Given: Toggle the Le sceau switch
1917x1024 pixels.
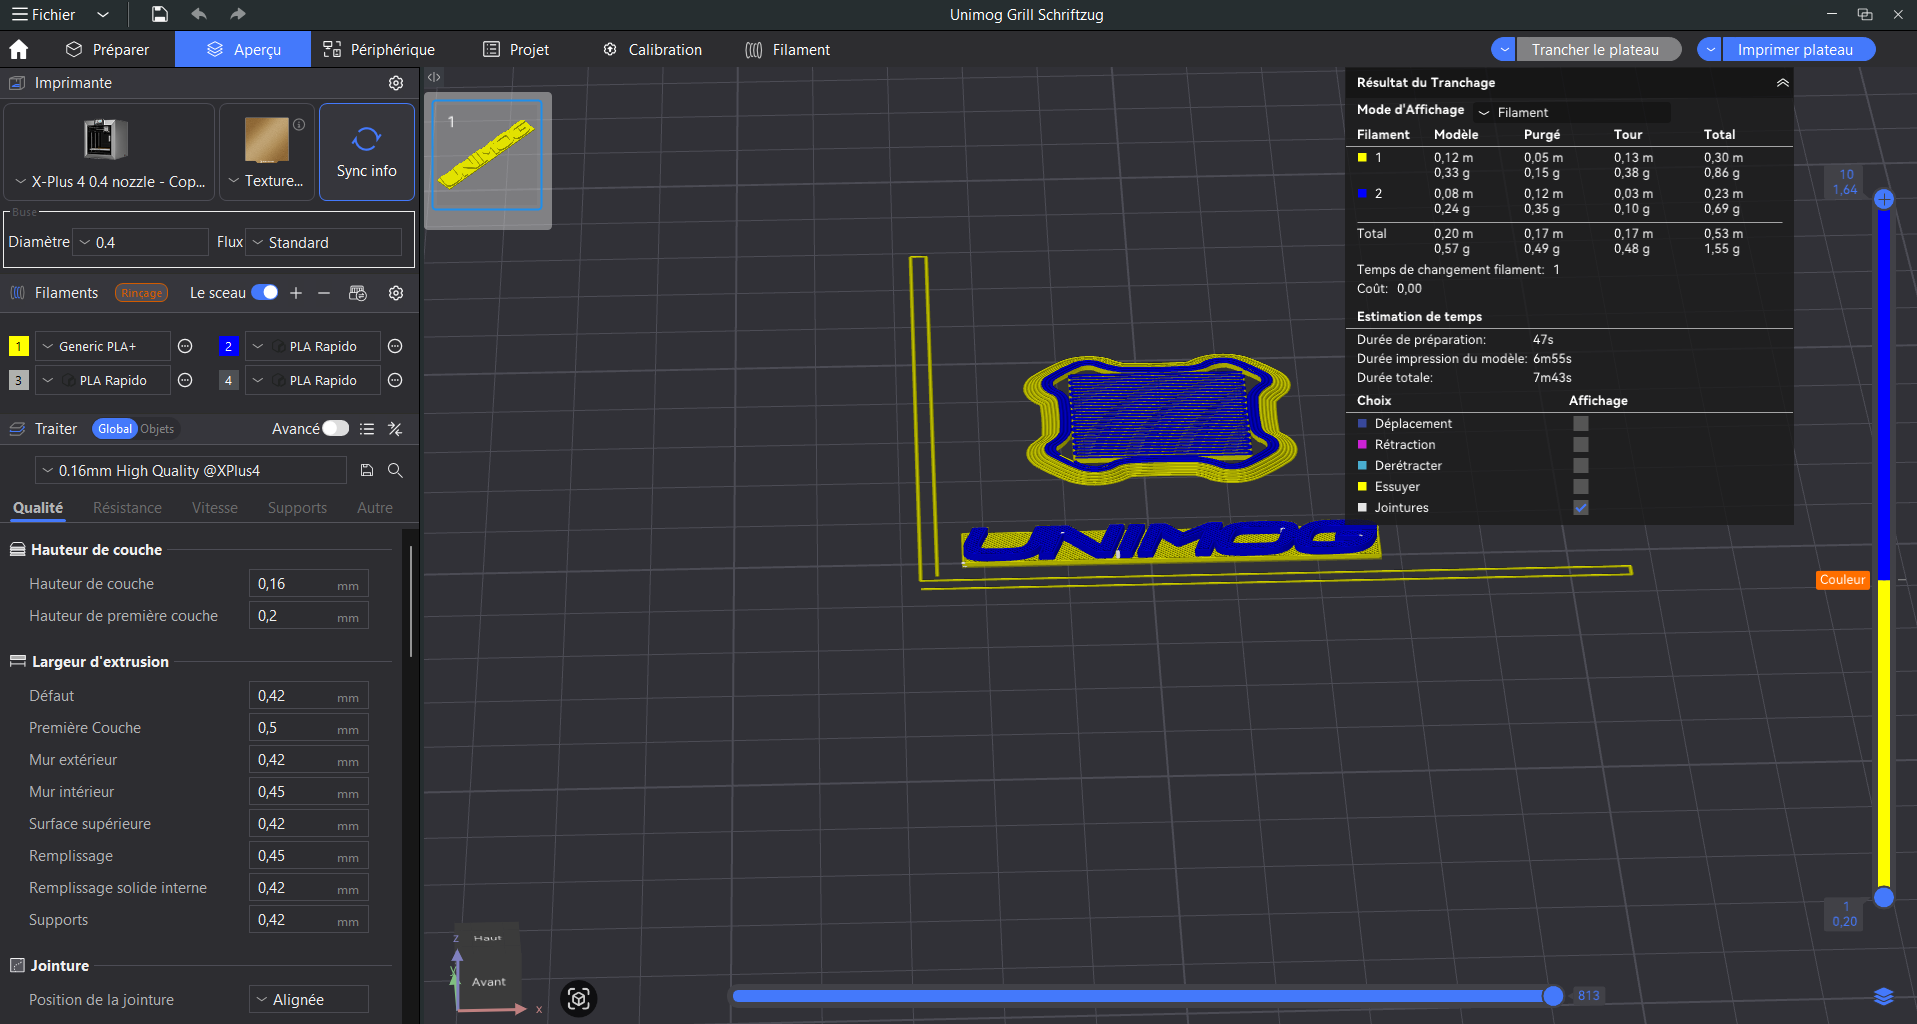Looking at the screenshot, I should tap(265, 293).
